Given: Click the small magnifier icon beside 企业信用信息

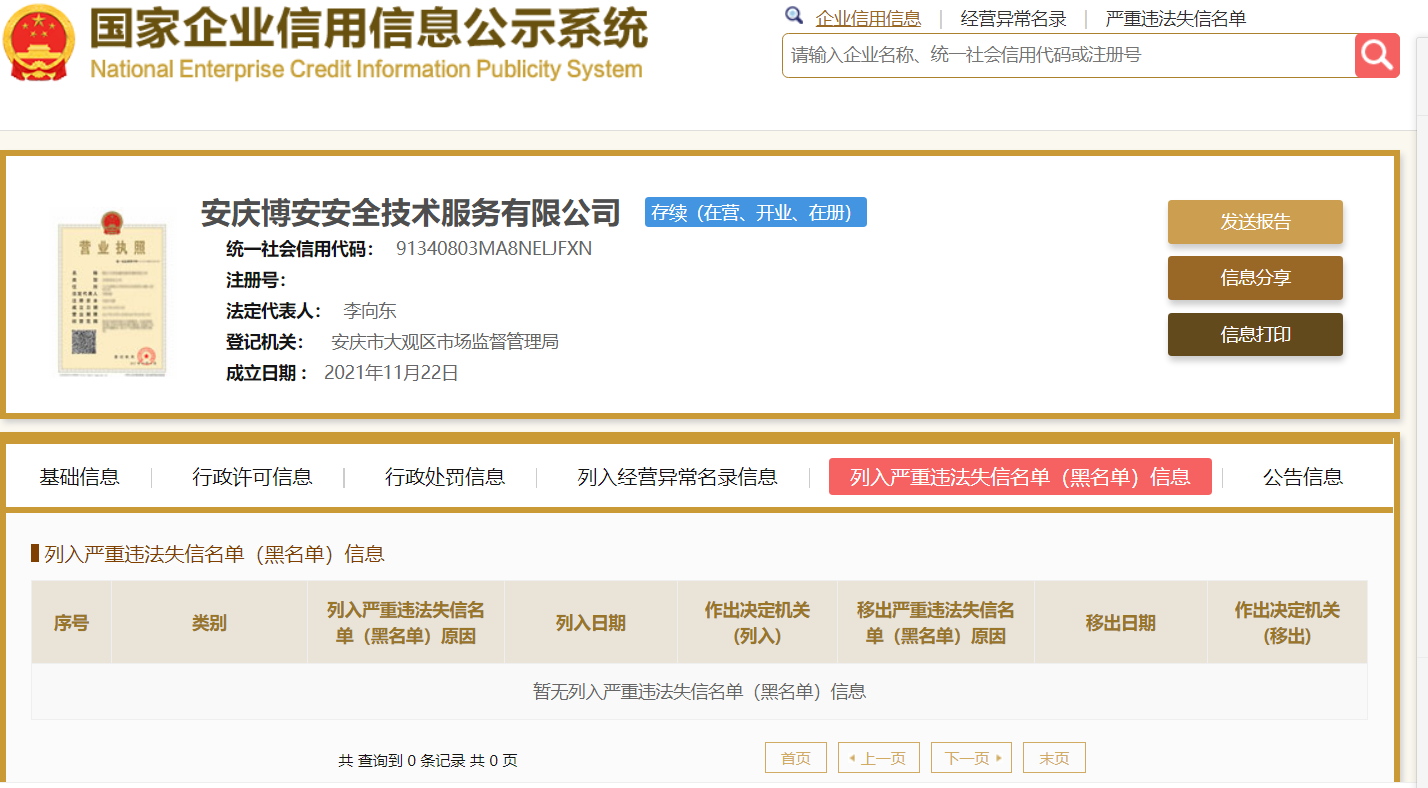Looking at the screenshot, I should (794, 16).
